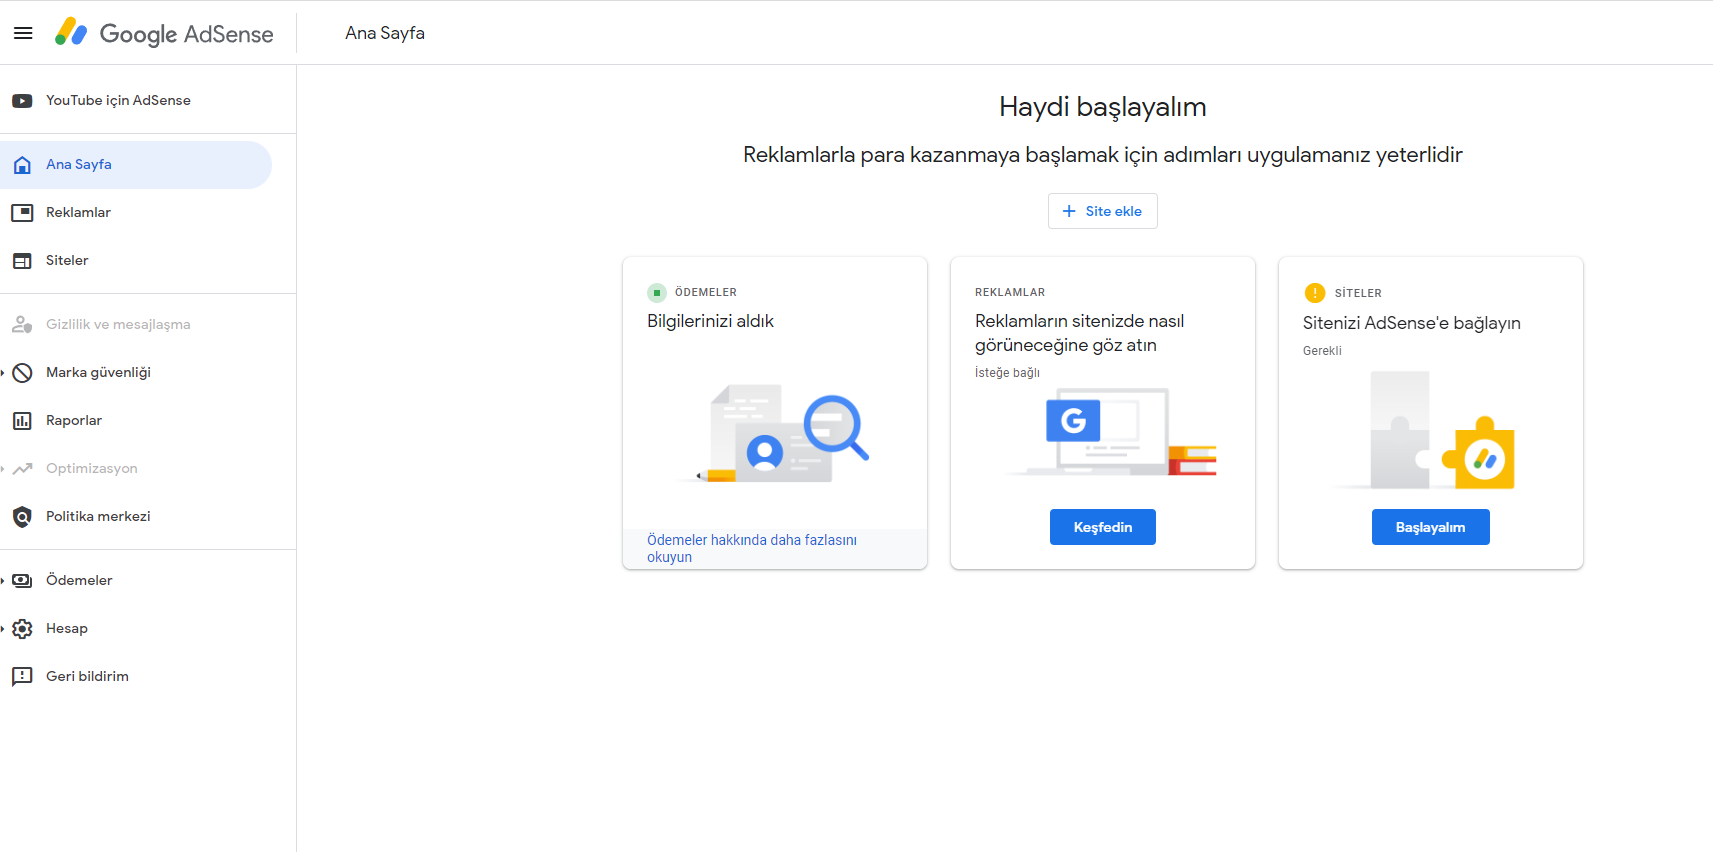
Task: Open YouTube için AdSense menu item
Action: (x=136, y=101)
